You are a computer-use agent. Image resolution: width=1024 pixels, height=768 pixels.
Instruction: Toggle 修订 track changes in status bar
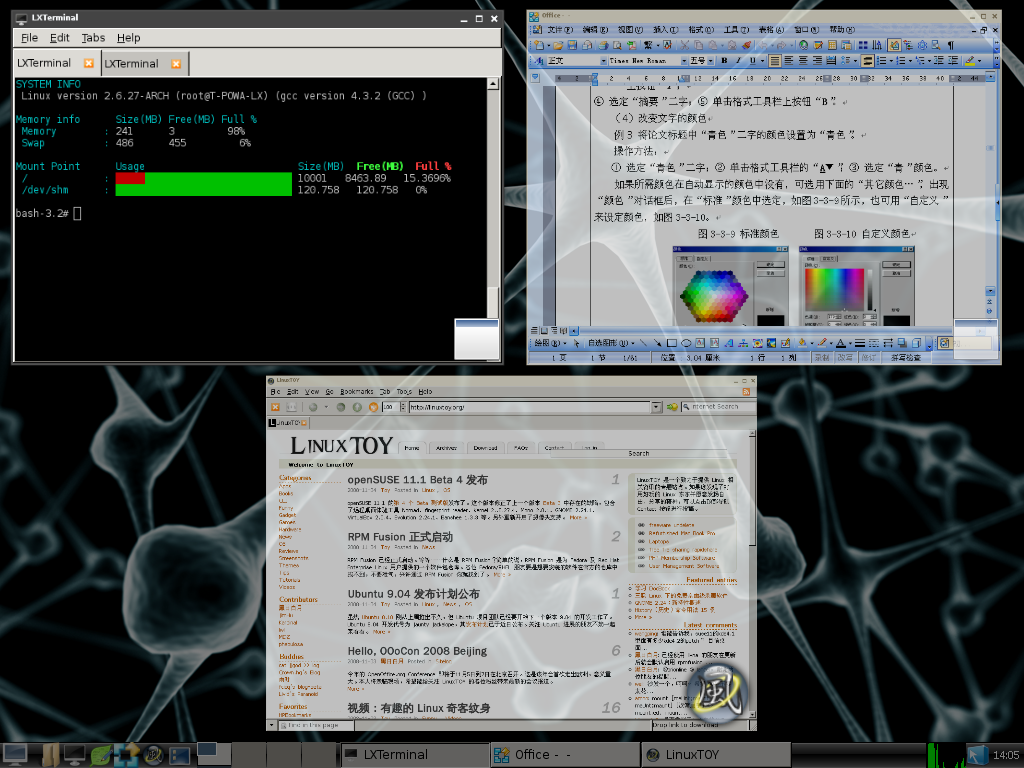(869, 358)
